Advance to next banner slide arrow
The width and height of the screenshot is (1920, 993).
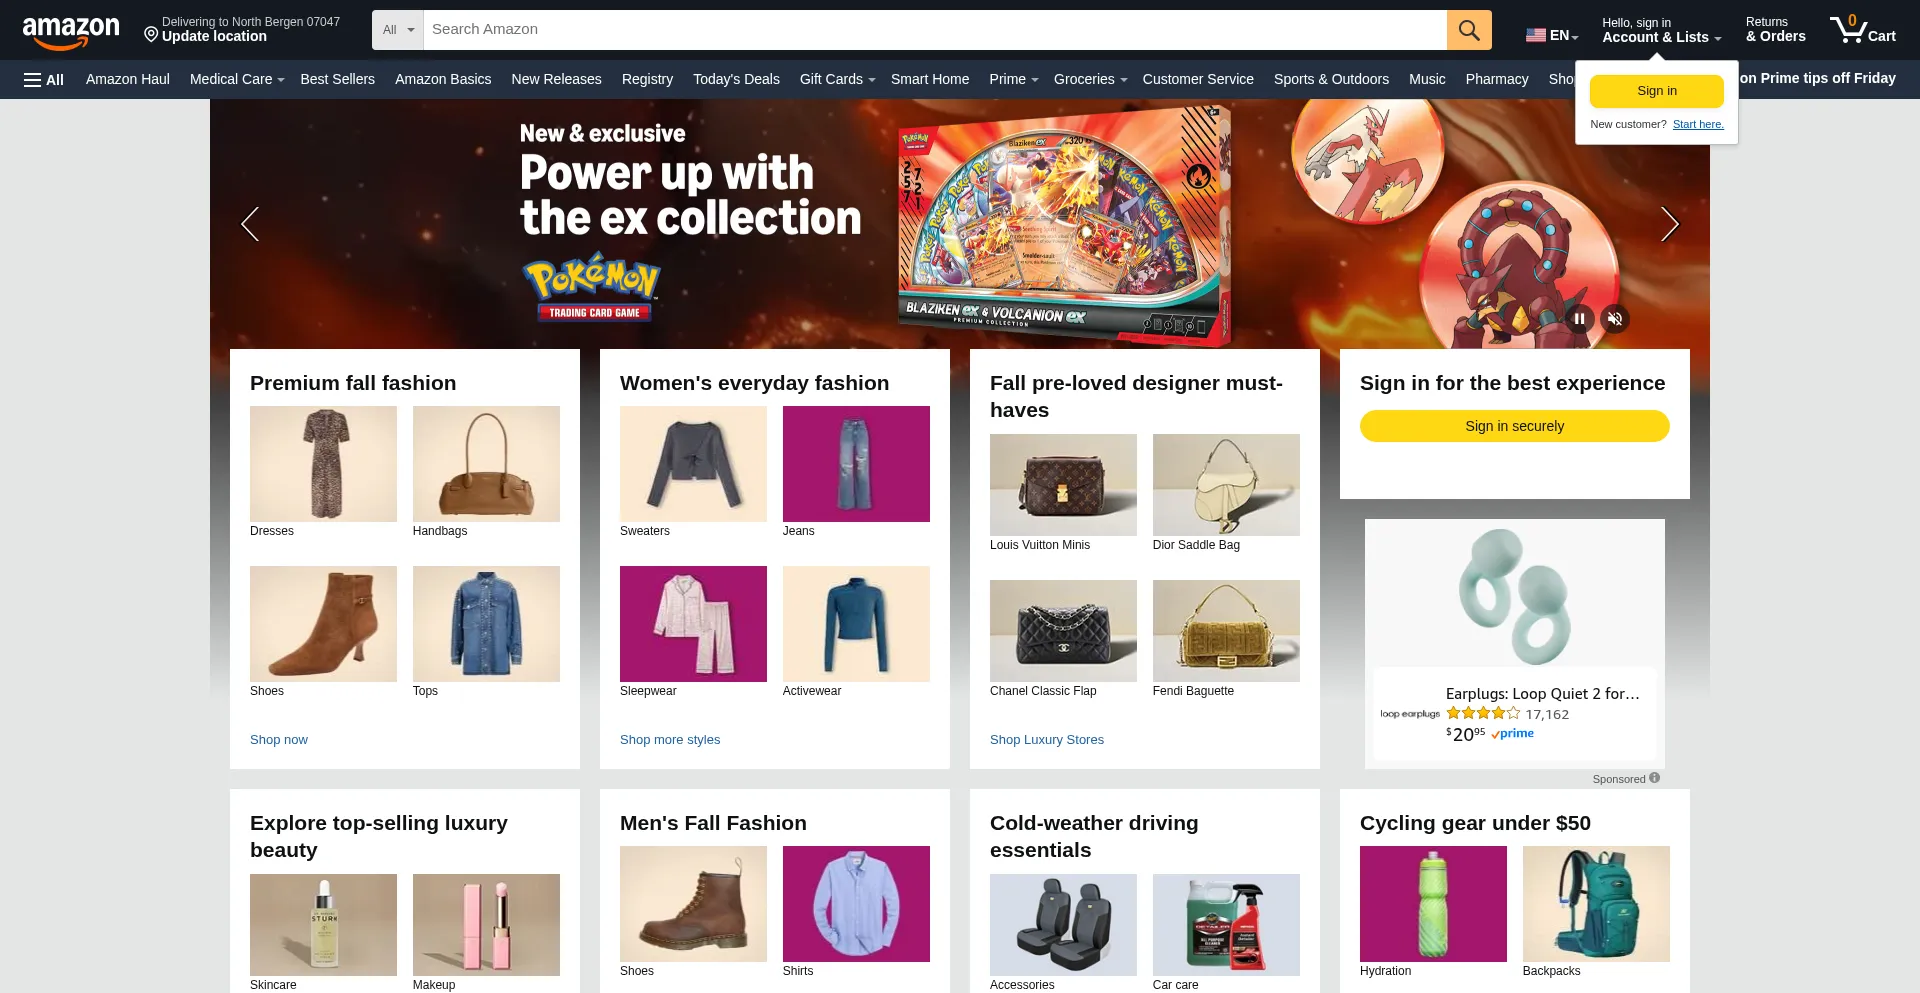1669,224
